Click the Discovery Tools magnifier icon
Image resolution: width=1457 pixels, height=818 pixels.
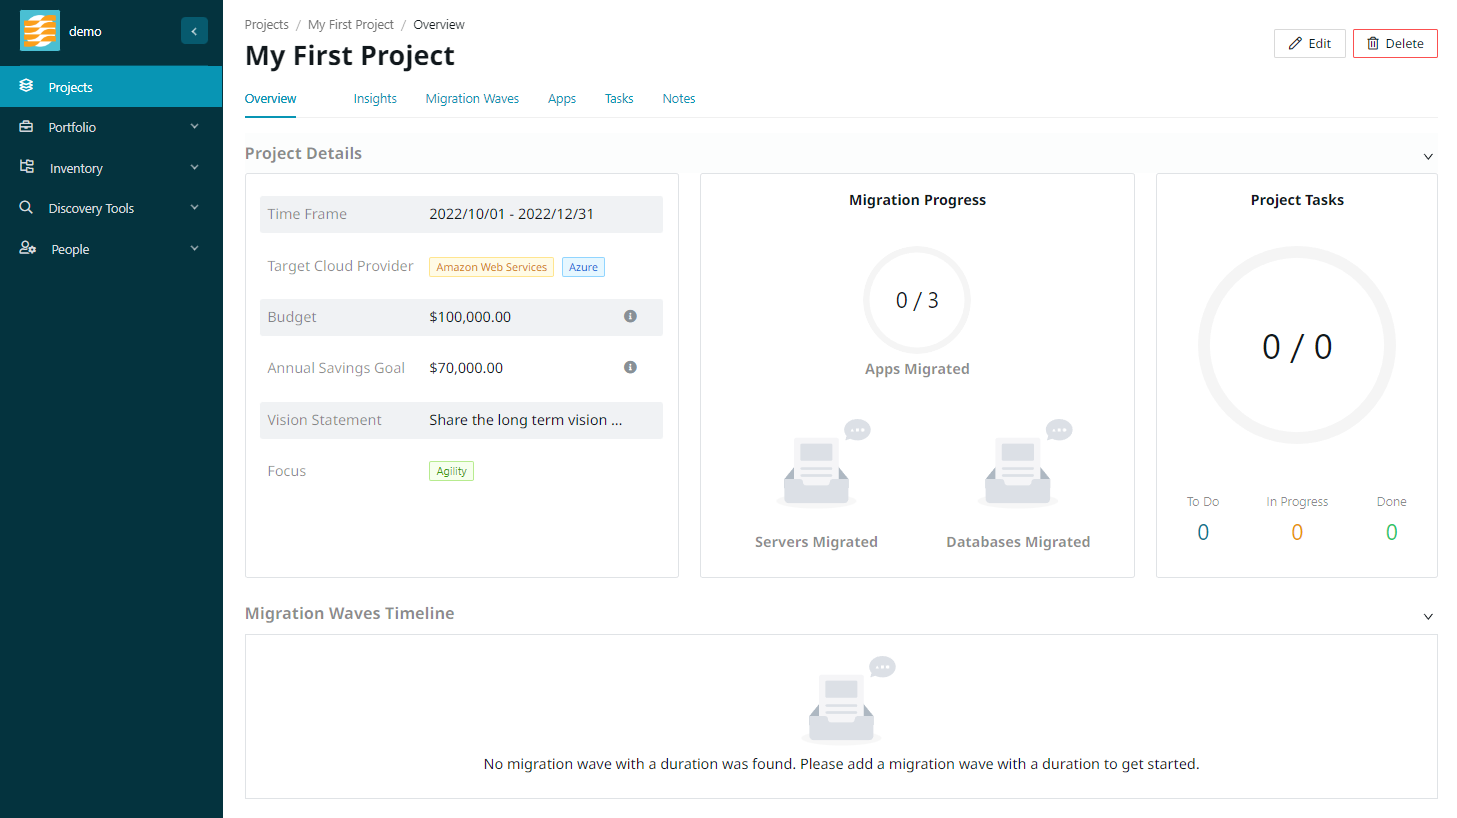tap(27, 208)
